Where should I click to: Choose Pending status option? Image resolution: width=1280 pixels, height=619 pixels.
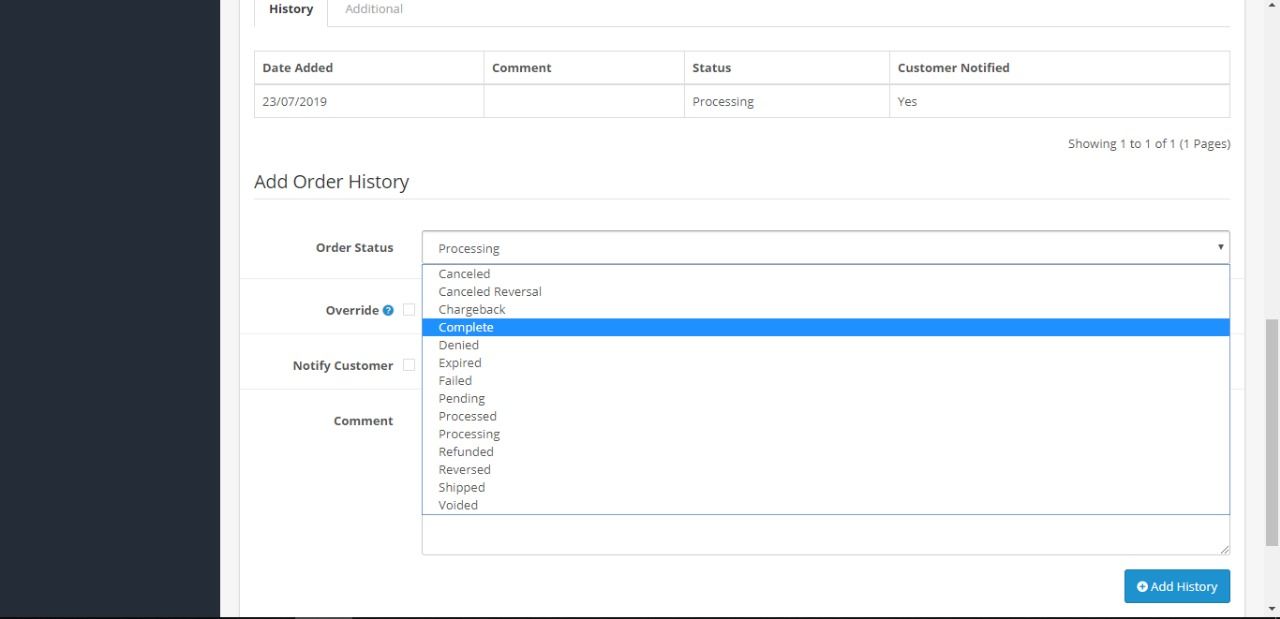[x=462, y=399]
